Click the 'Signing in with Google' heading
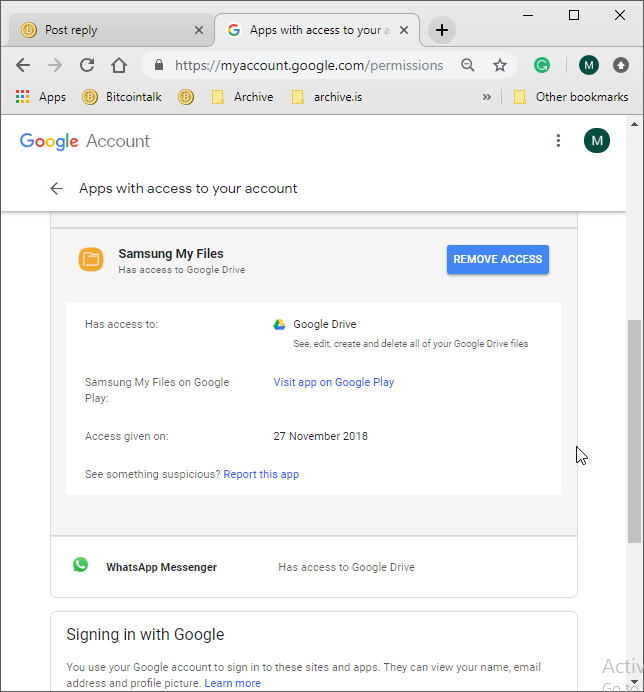Viewport: 644px width, 692px height. (145, 635)
